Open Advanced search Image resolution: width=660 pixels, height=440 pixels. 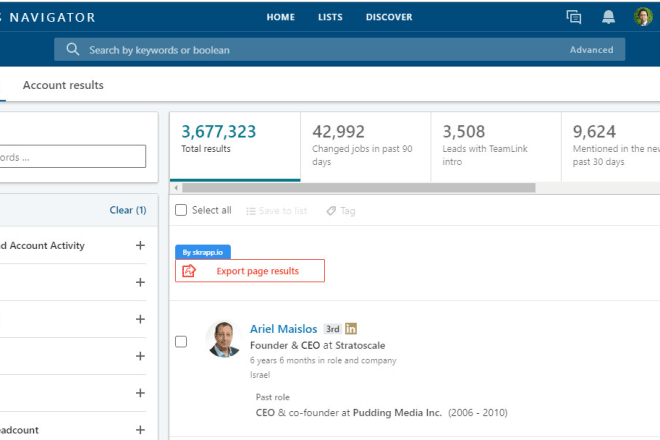click(591, 50)
